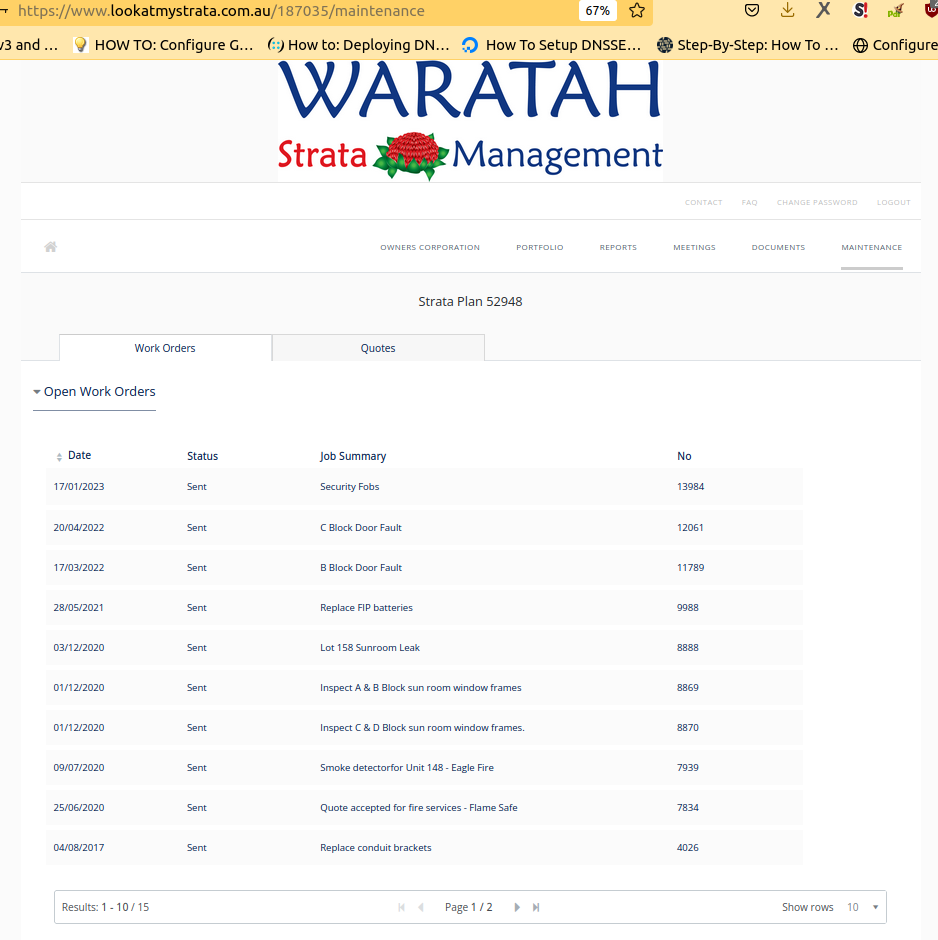Click work order number 4026
The width and height of the screenshot is (938, 940).
point(687,848)
